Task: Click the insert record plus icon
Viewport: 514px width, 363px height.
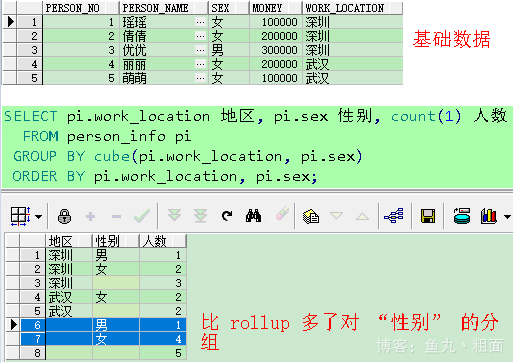Action: (90, 217)
